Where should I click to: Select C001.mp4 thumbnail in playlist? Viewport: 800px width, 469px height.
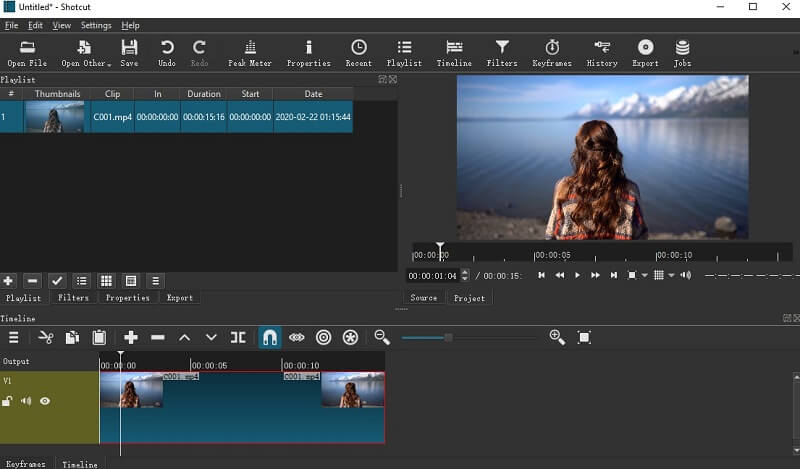(55, 117)
